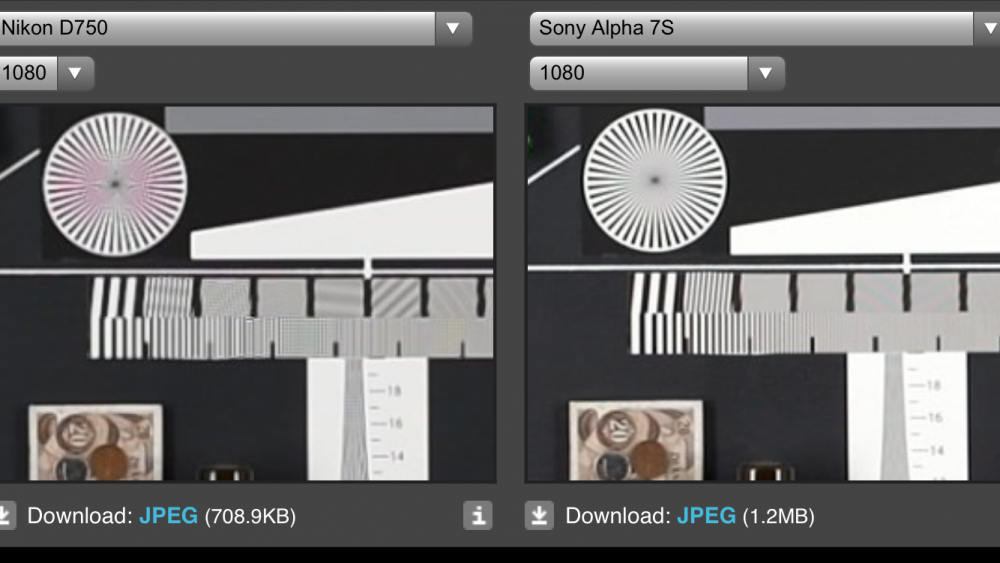The height and width of the screenshot is (563, 1000).
Task: Click the Siemens star in the Nikon image
Action: [x=115, y=183]
